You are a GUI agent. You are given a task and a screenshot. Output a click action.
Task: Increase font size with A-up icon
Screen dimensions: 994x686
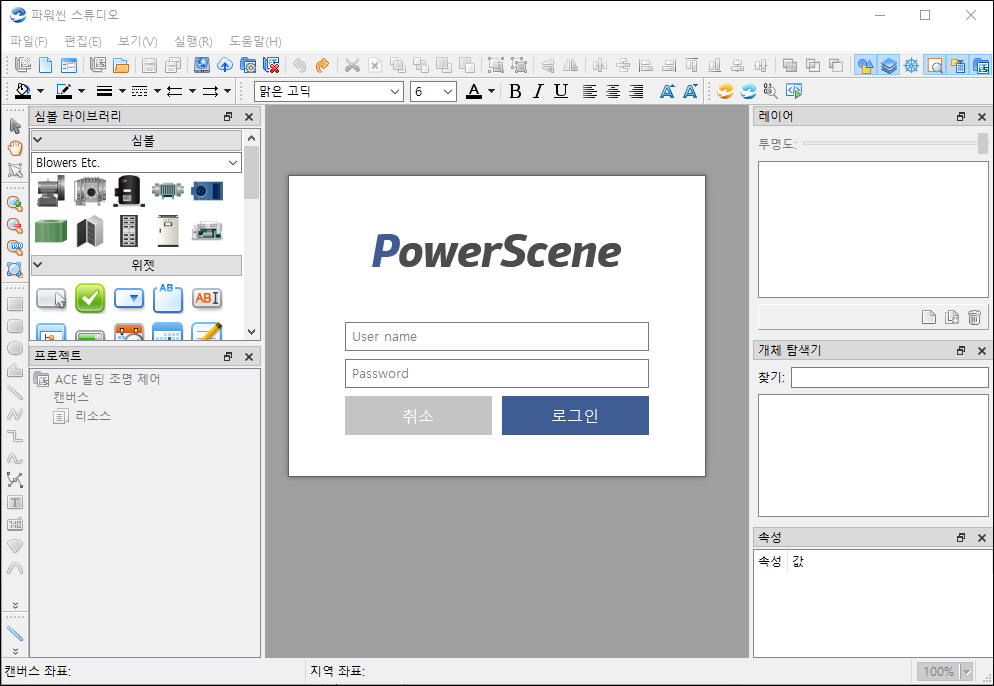point(667,91)
